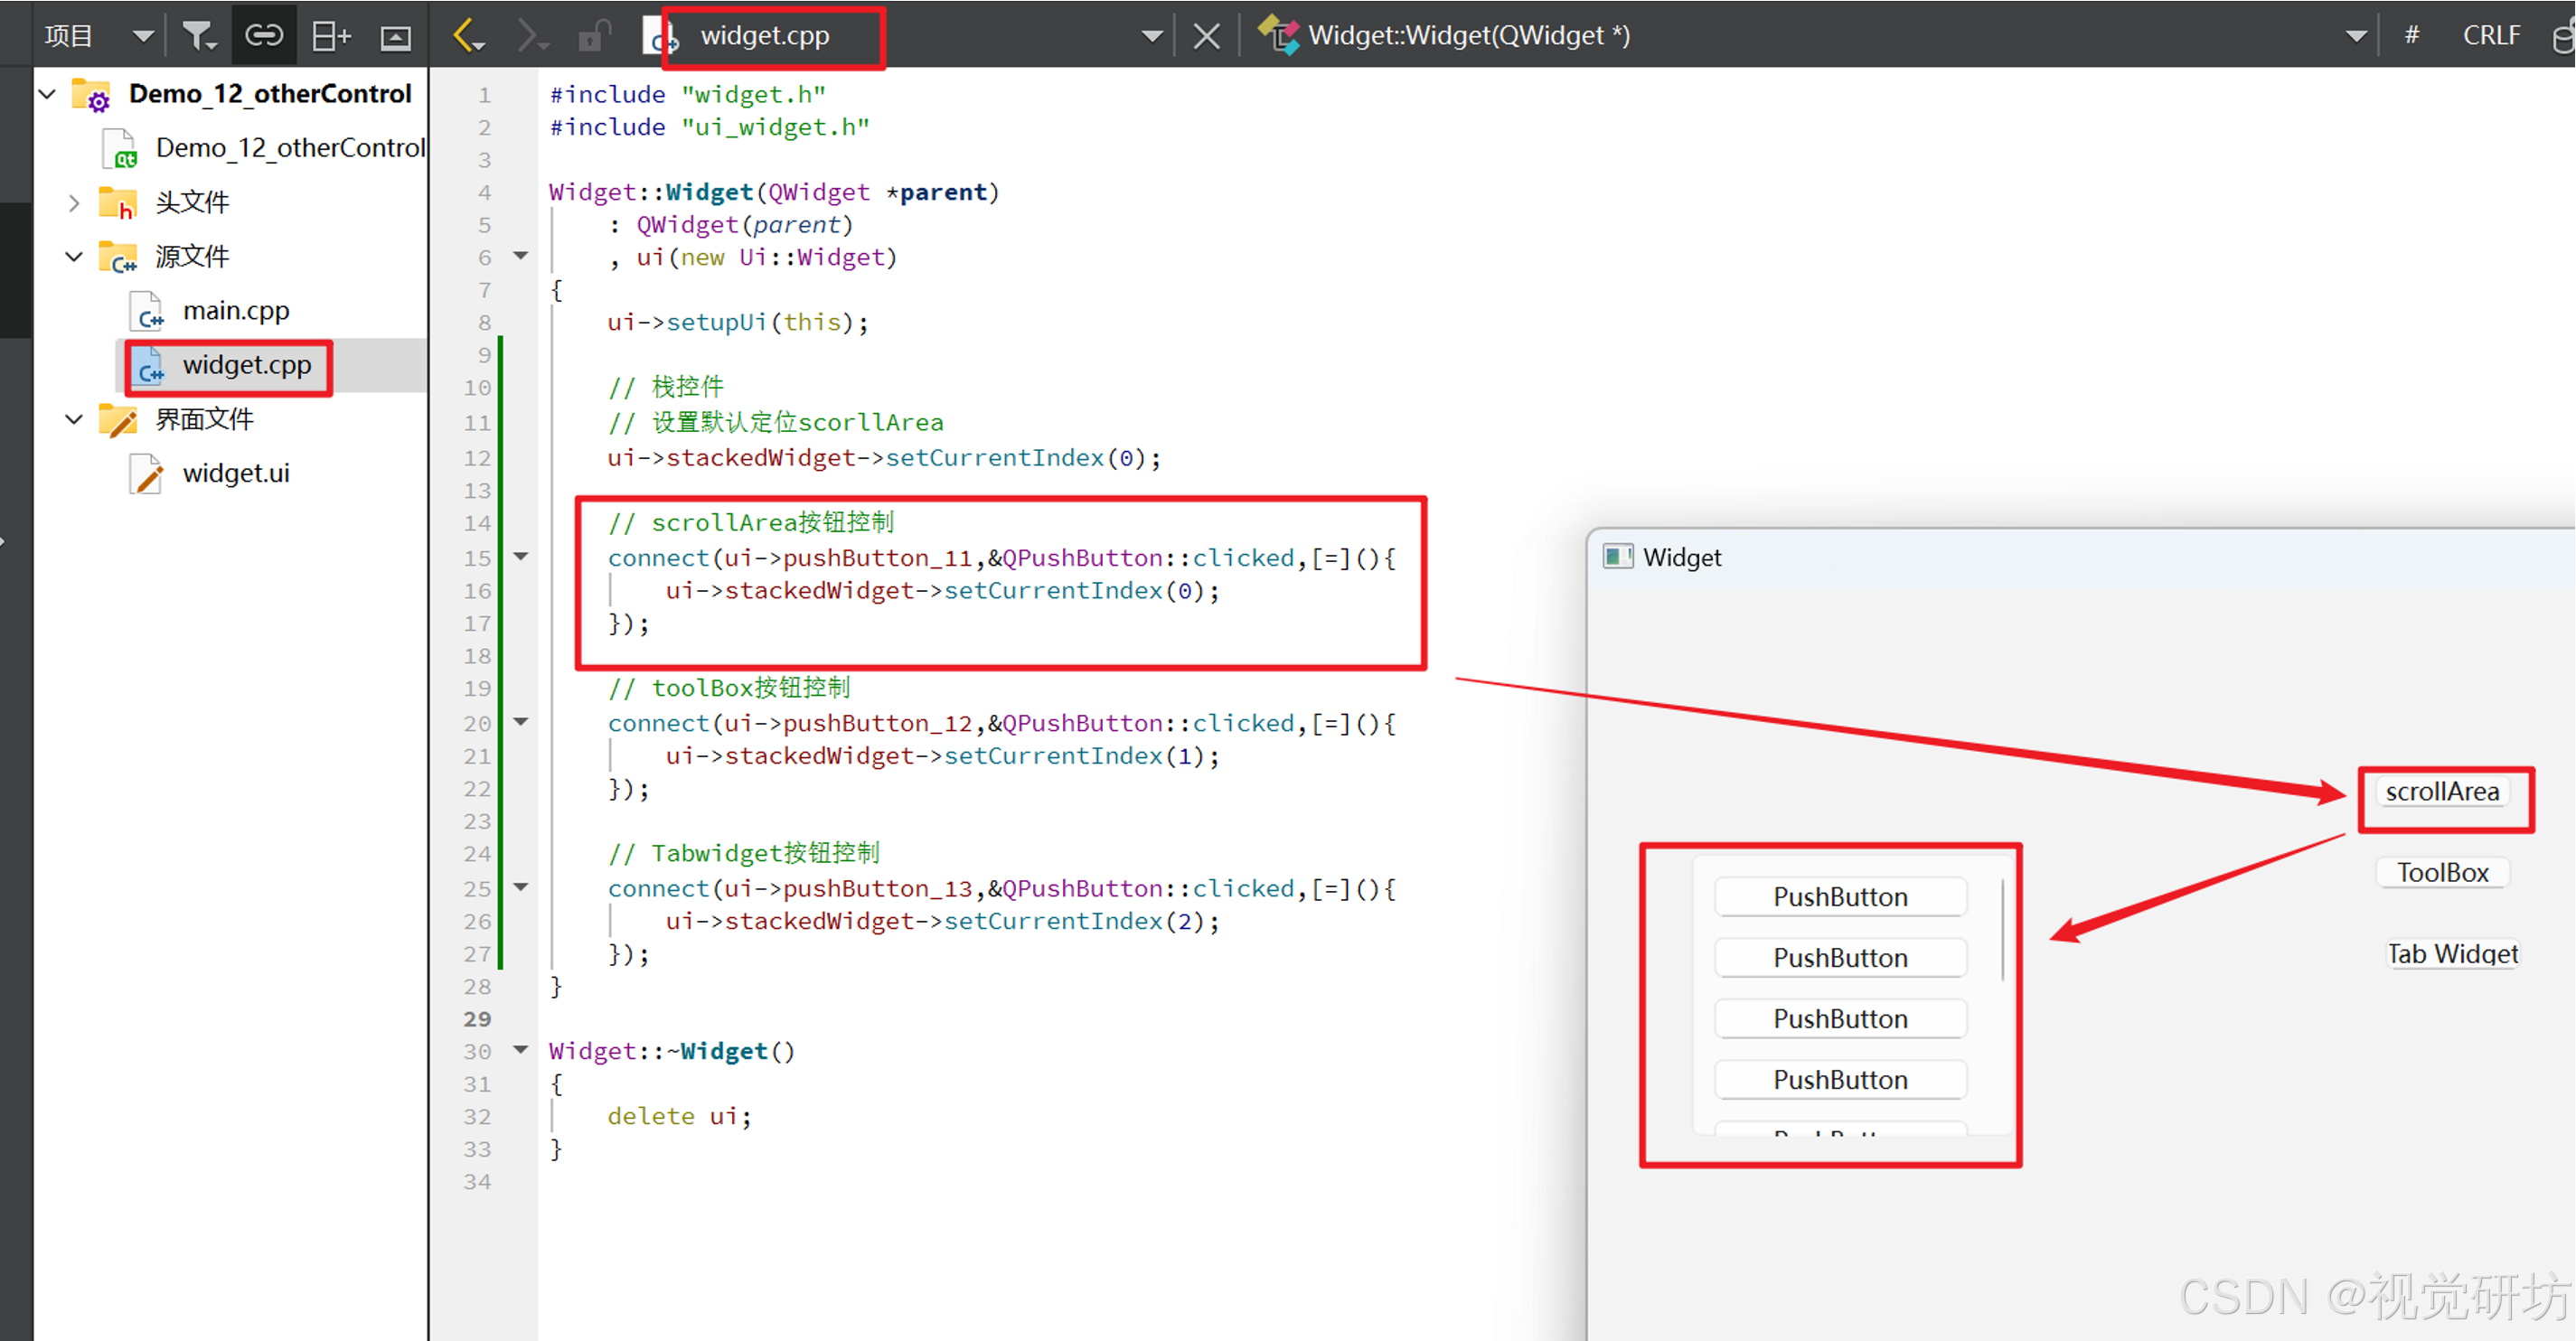Click the scroll area vertical scrollbar
Viewport: 2576px width, 1341px height.
2002,930
